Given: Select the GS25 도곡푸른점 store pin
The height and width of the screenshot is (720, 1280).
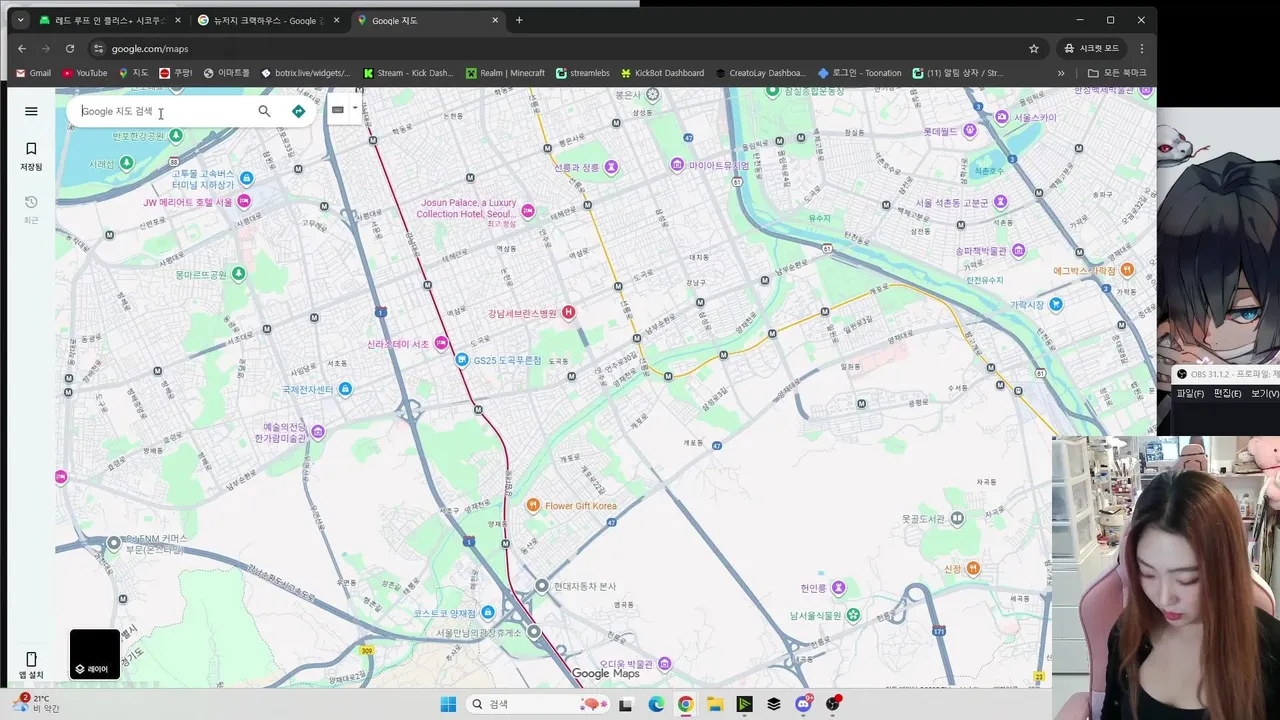Looking at the screenshot, I should (x=462, y=360).
